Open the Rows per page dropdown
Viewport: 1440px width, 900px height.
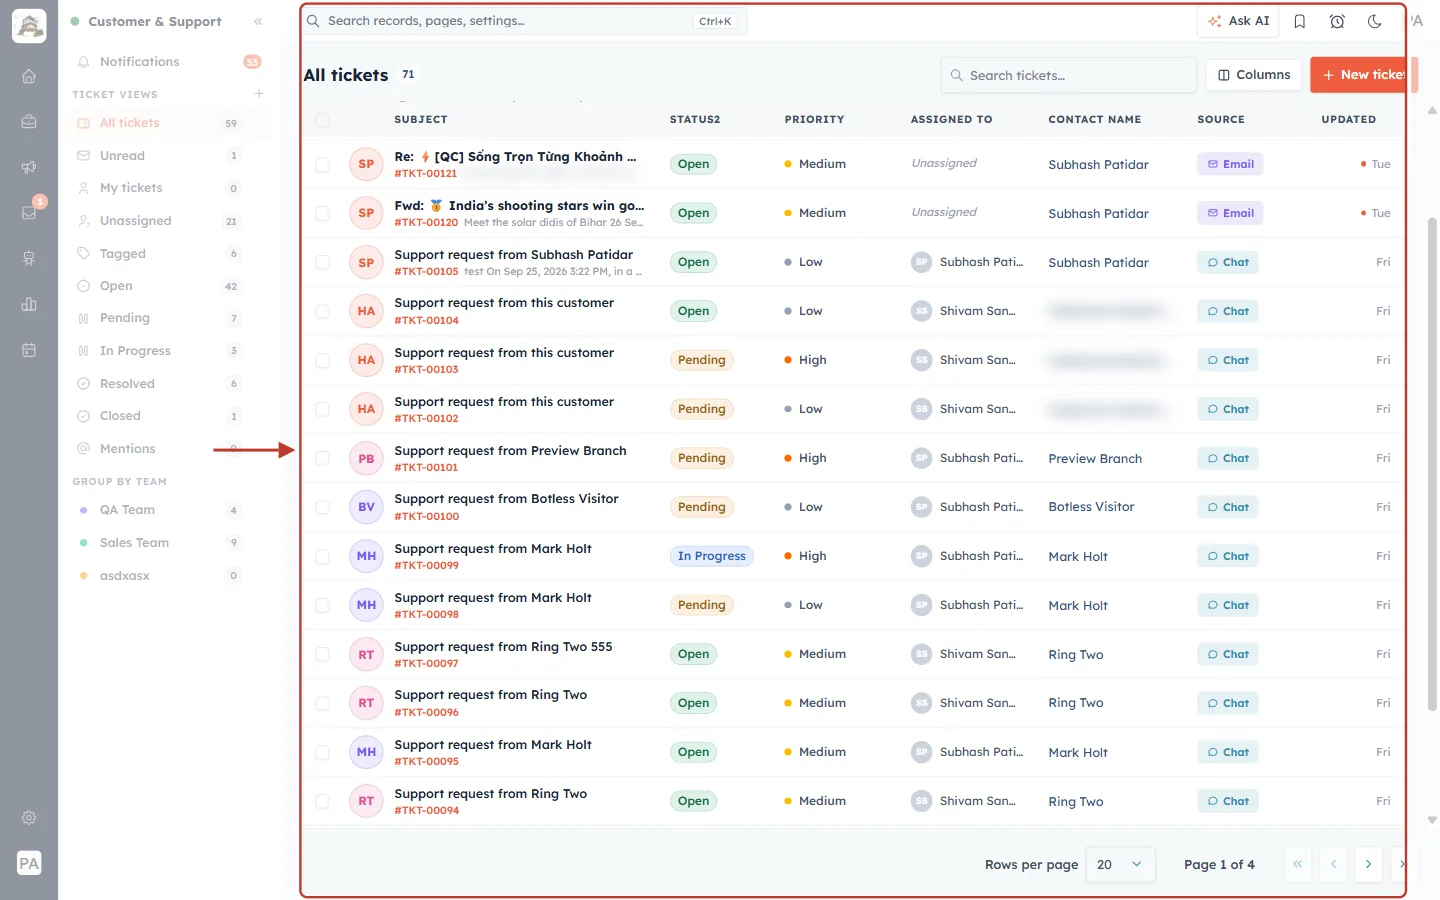[1120, 864]
